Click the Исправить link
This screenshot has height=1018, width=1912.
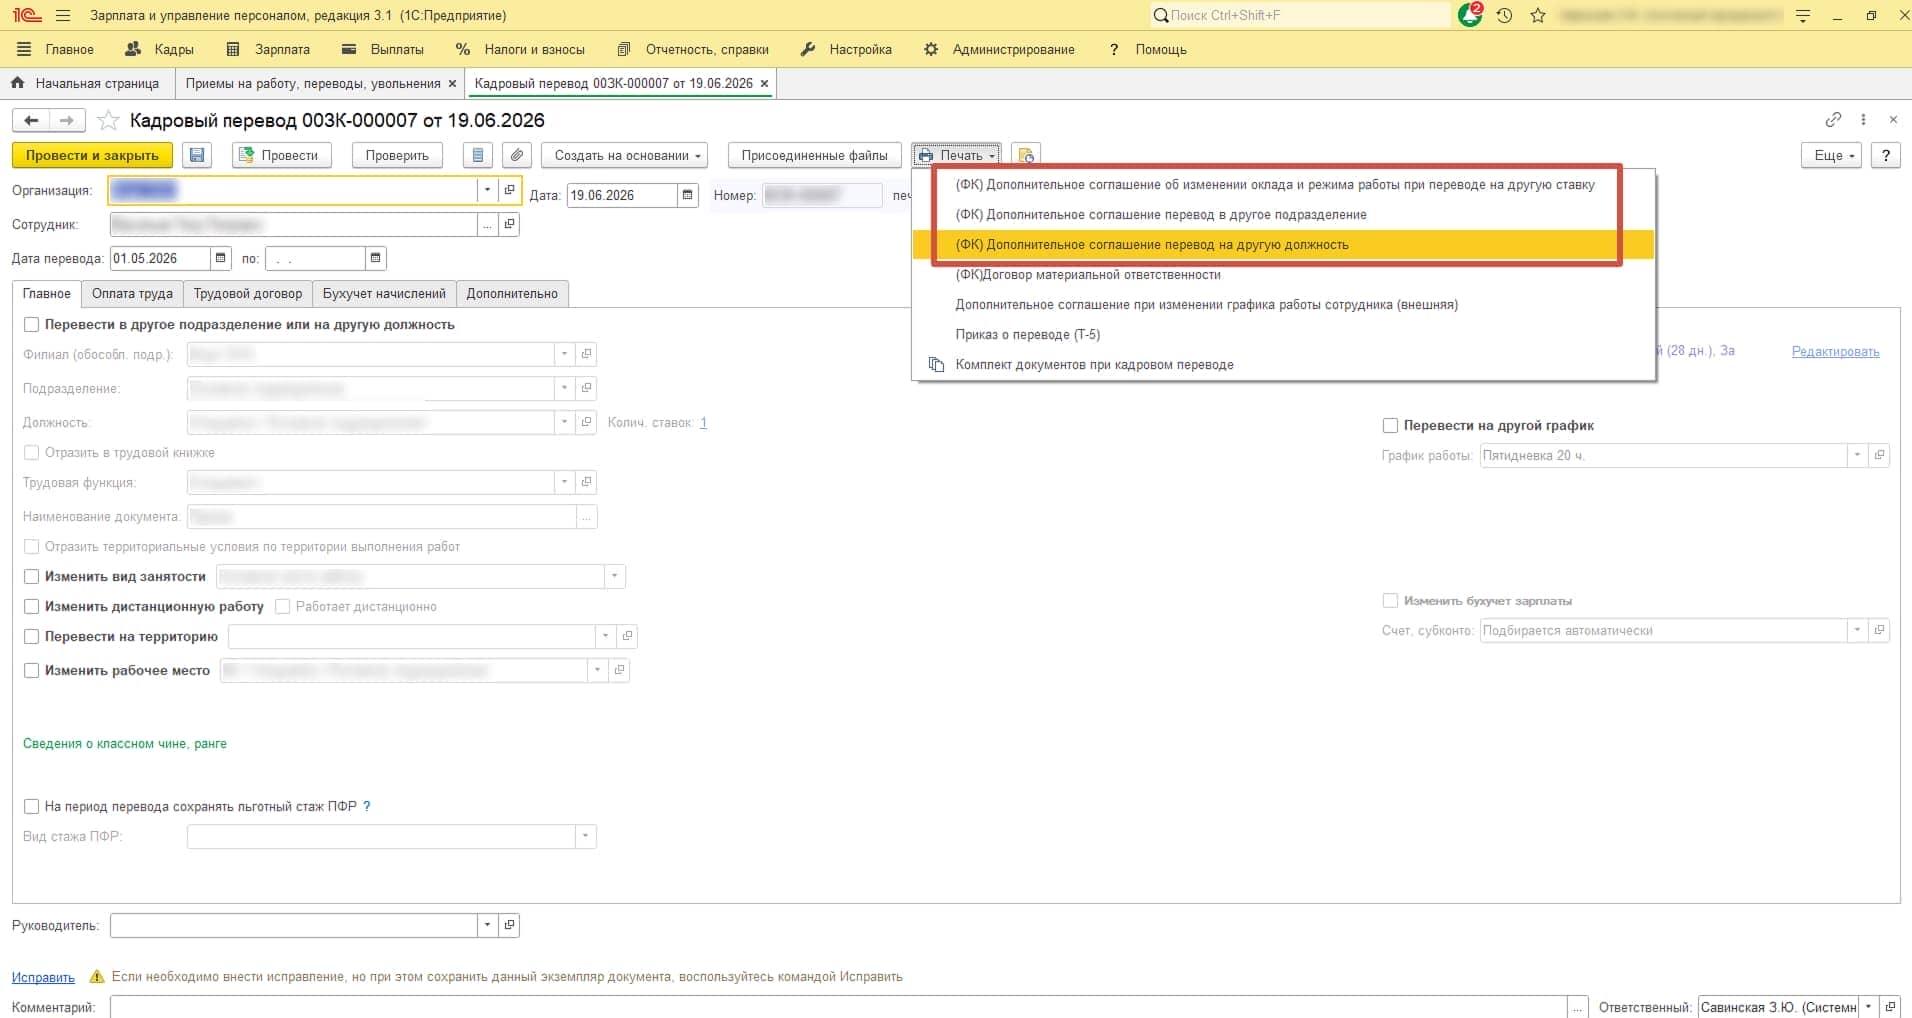coord(43,977)
